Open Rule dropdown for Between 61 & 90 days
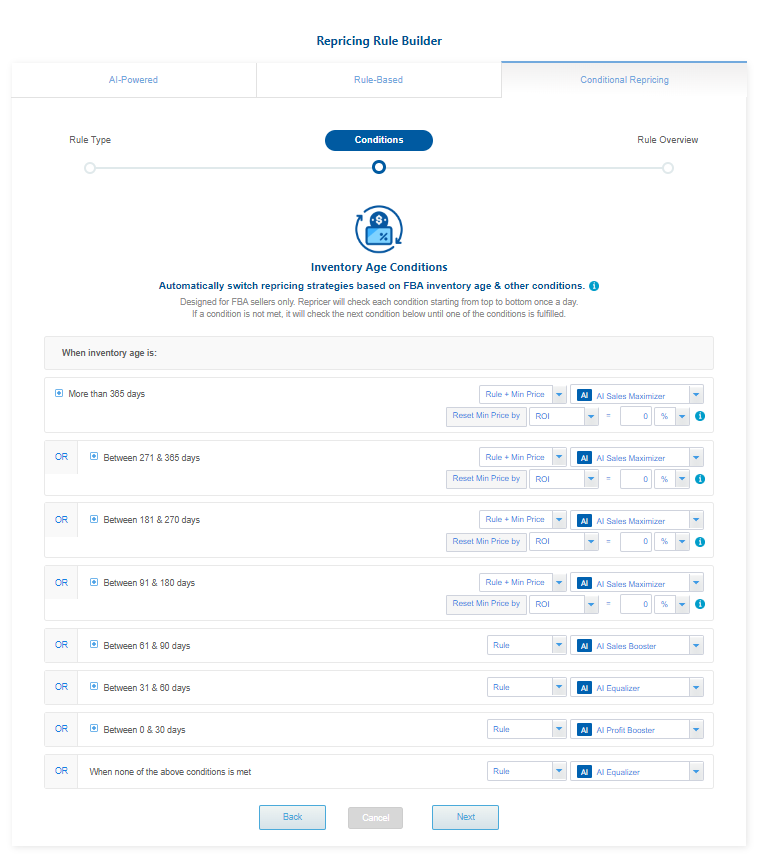The height and width of the screenshot is (861, 762). coord(526,645)
